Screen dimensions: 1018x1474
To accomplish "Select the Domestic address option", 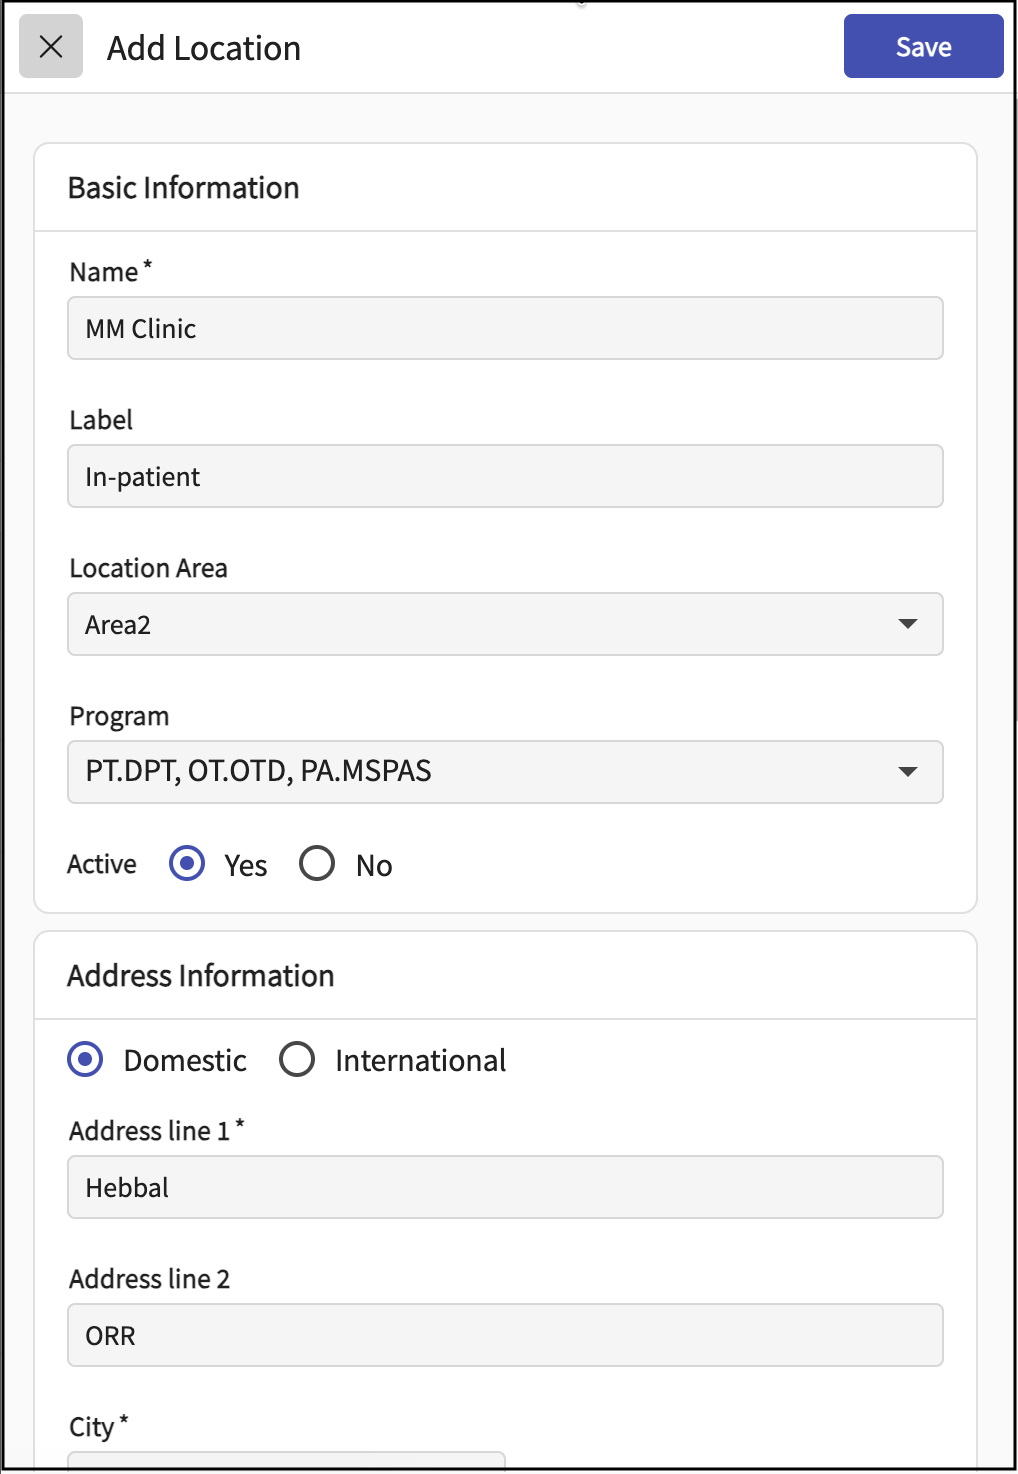I will point(85,1059).
